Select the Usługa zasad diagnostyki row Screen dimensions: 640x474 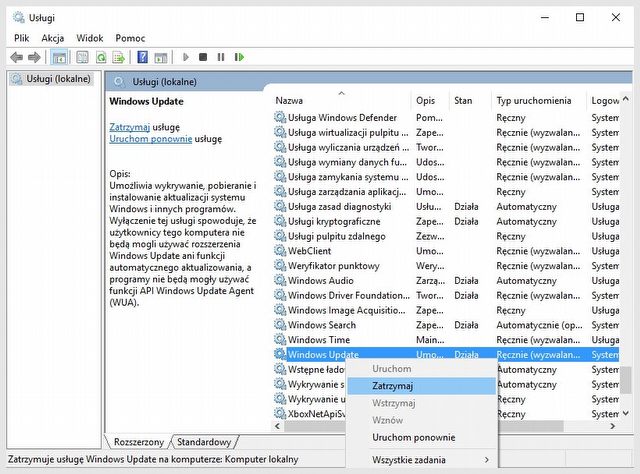click(446, 207)
